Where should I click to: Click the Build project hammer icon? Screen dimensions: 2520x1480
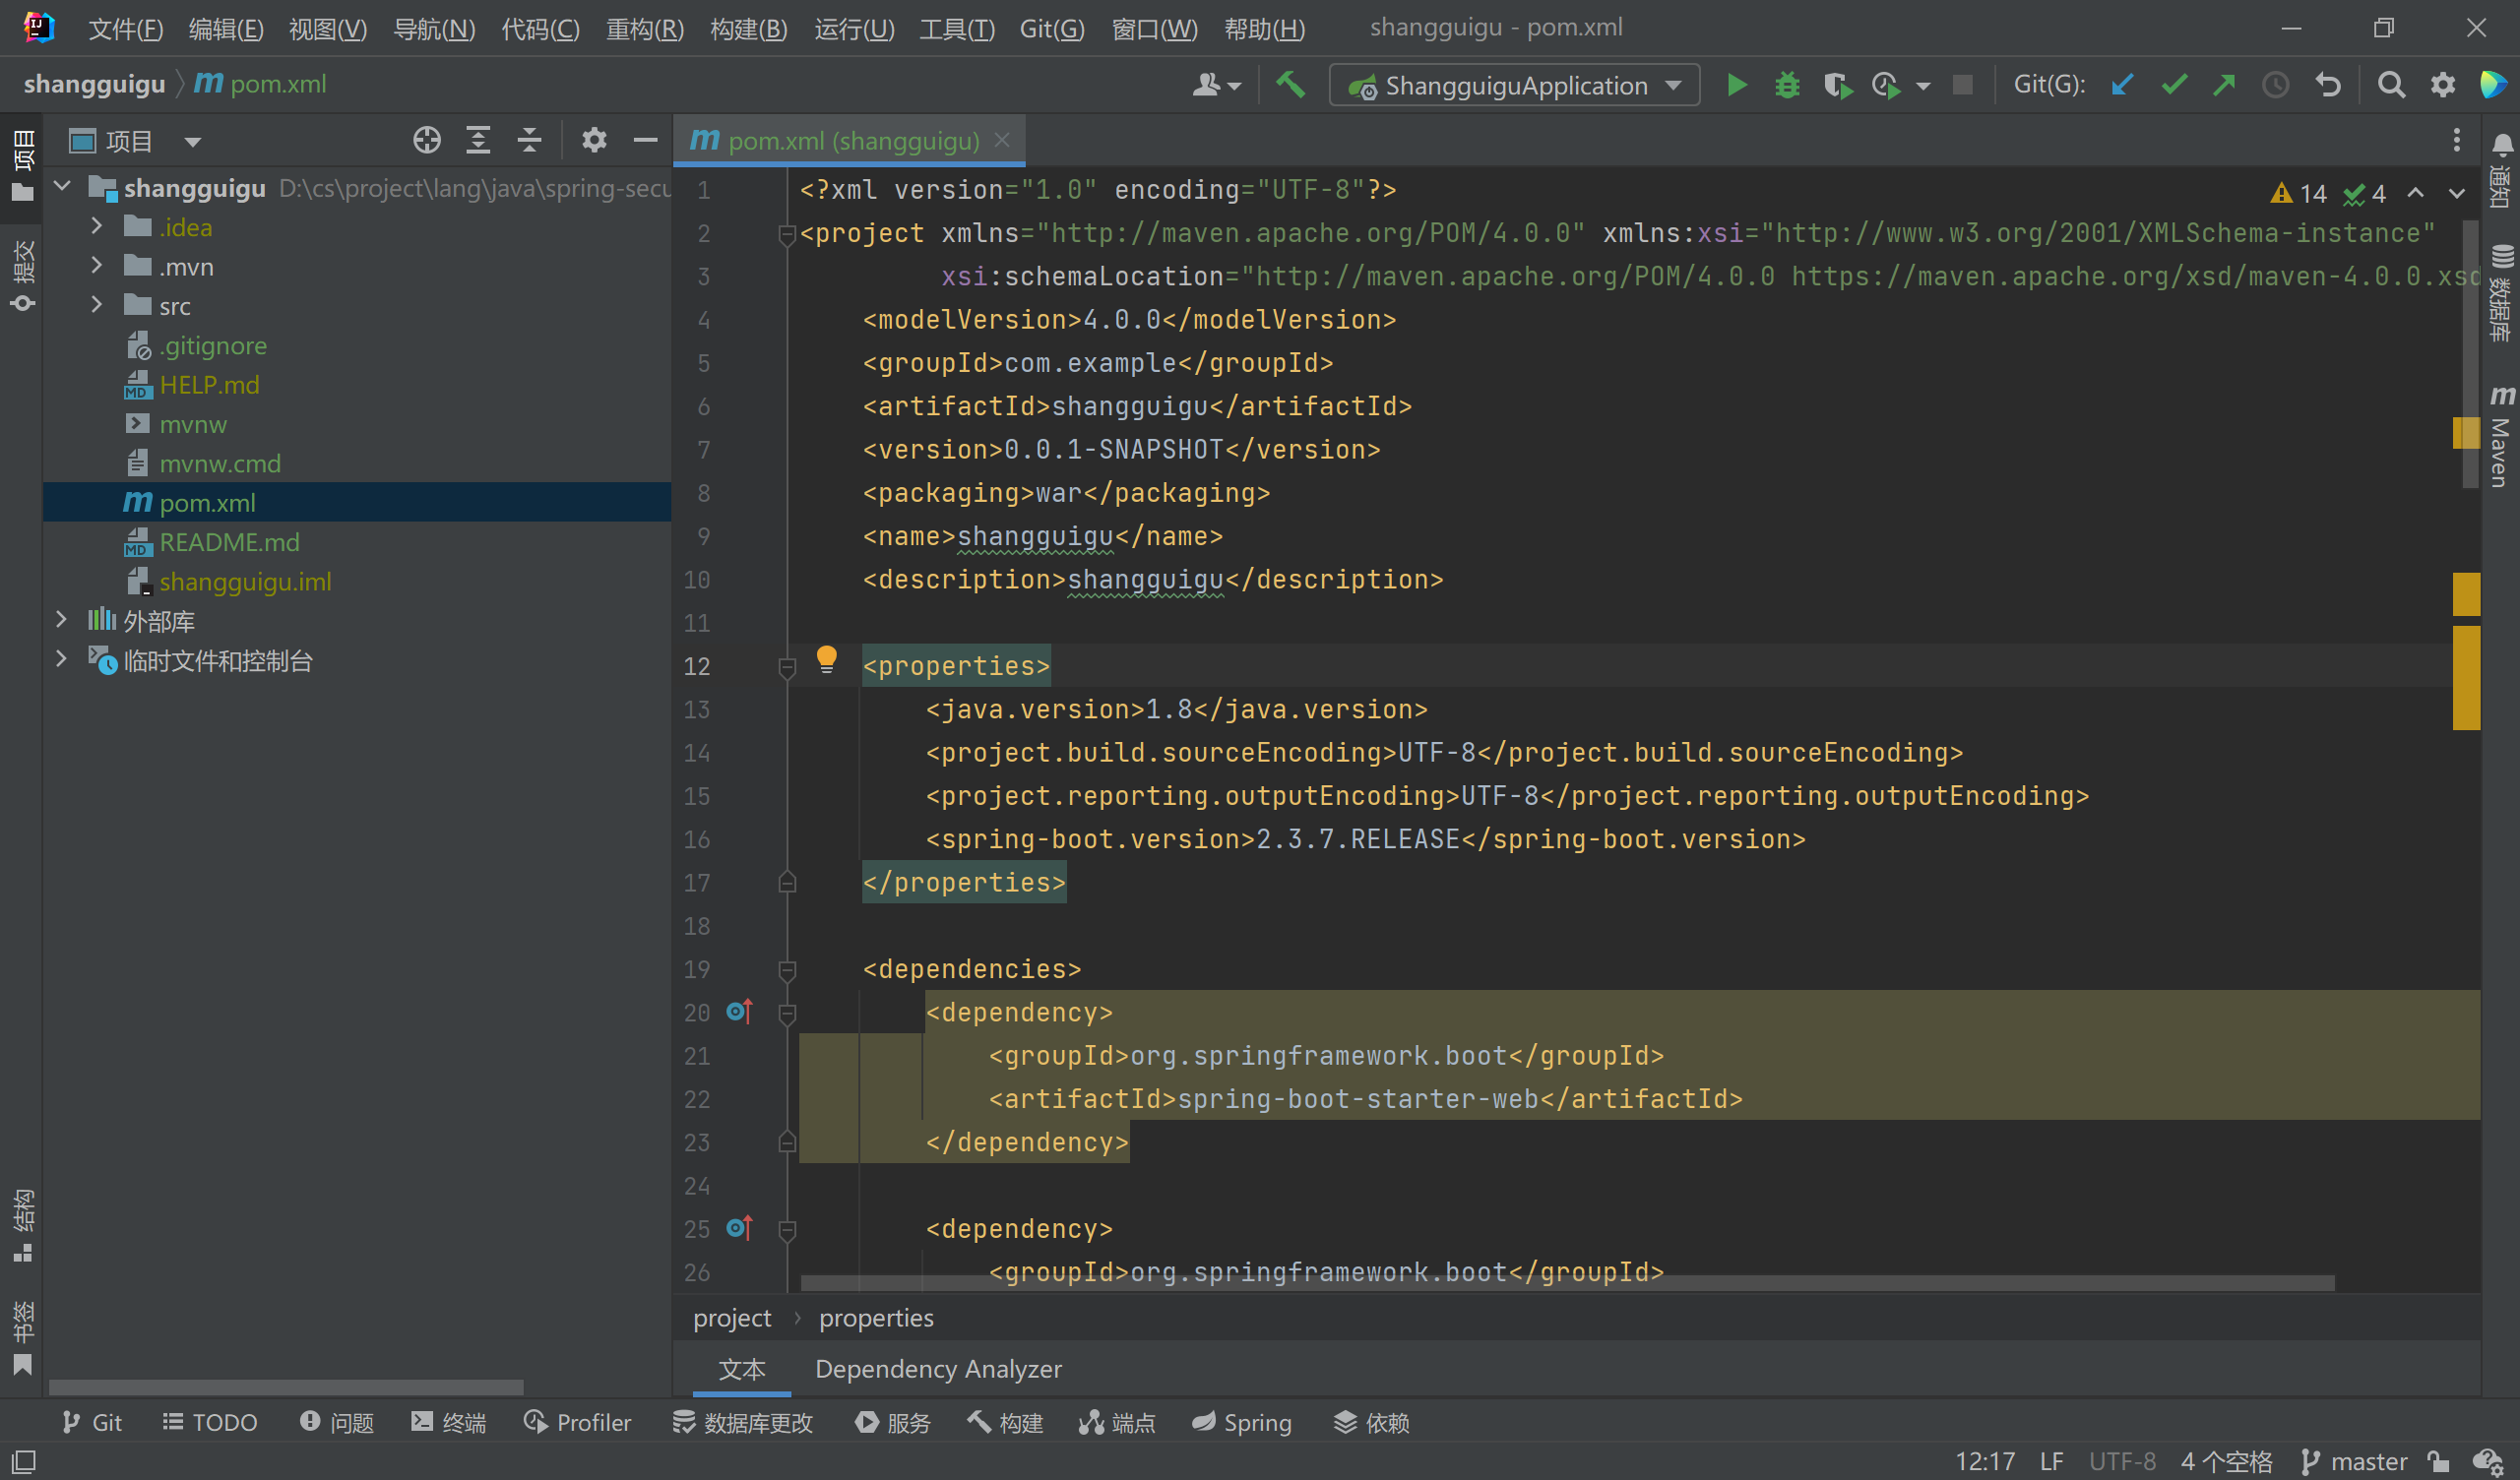click(x=1290, y=86)
